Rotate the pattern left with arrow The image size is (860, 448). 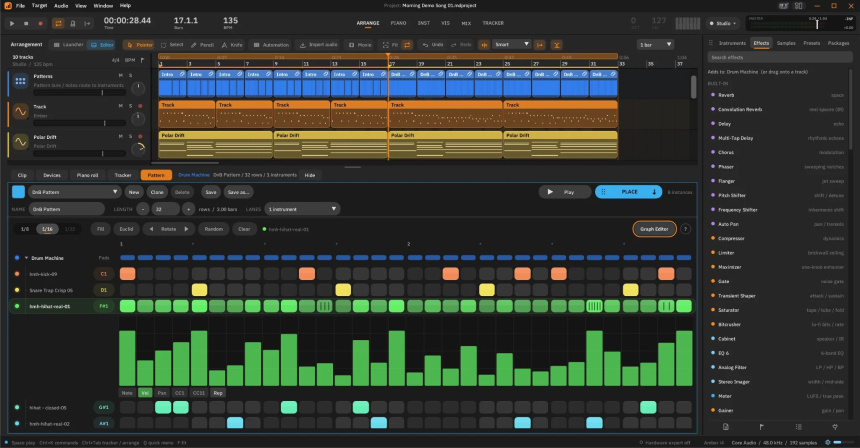click(x=151, y=229)
